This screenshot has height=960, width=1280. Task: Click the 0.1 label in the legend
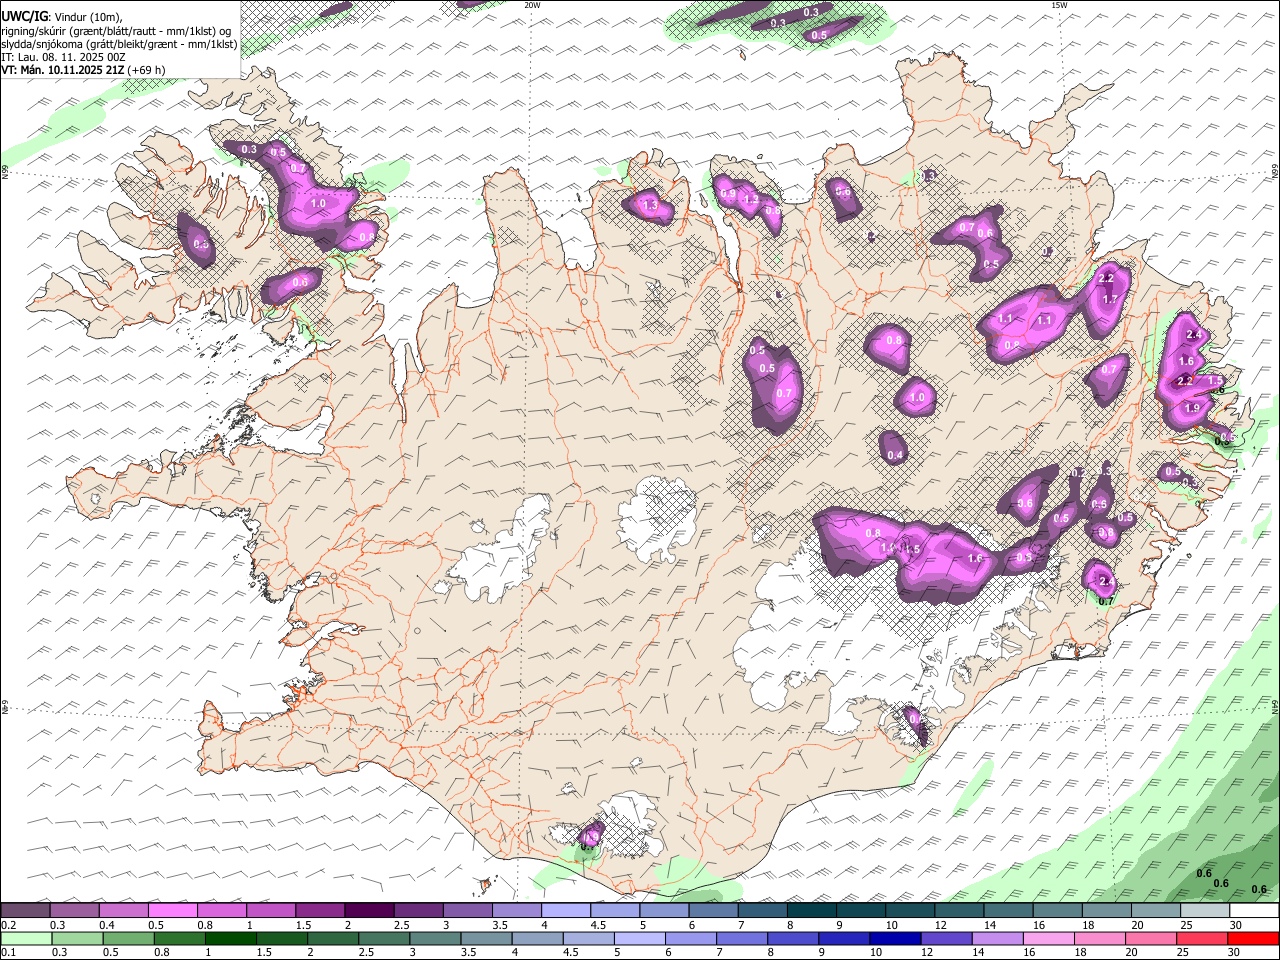(7, 953)
